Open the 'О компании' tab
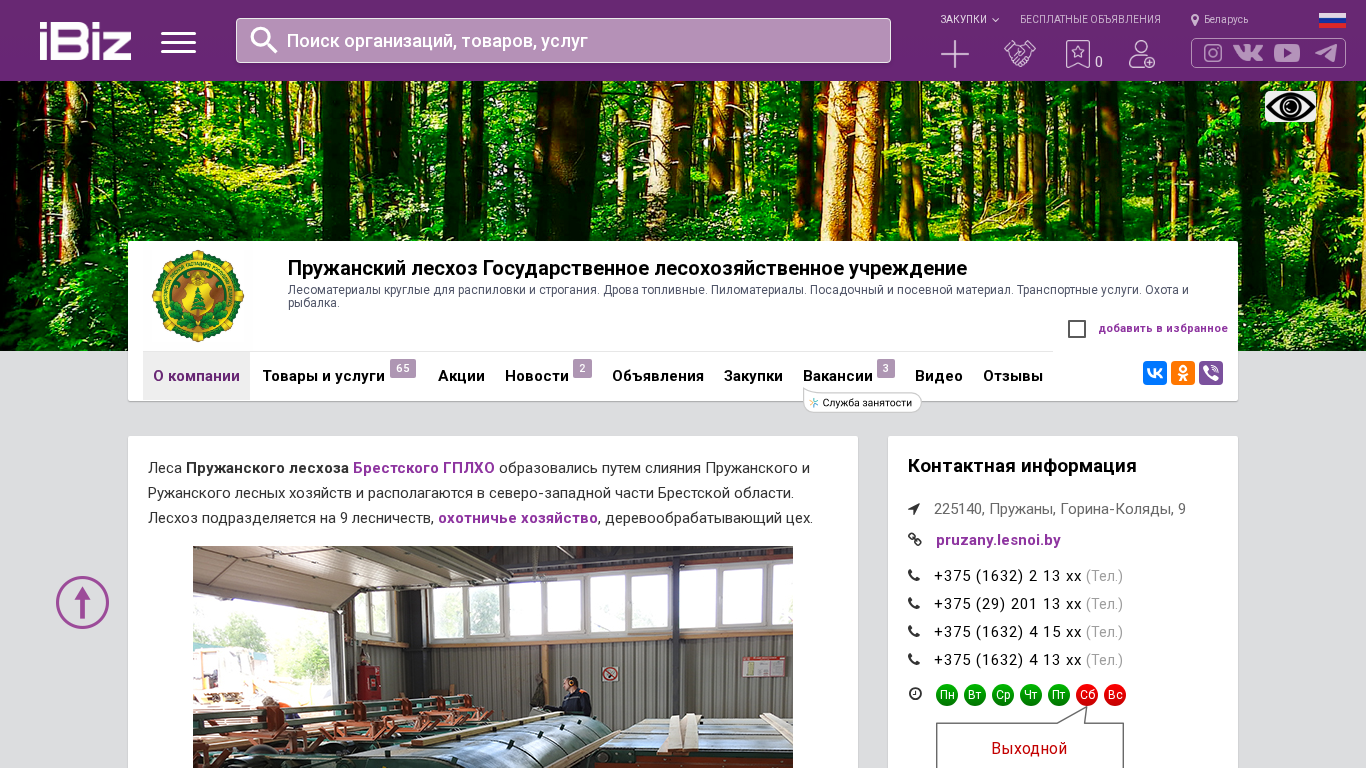Image resolution: width=1366 pixels, height=768 pixels. [196, 376]
